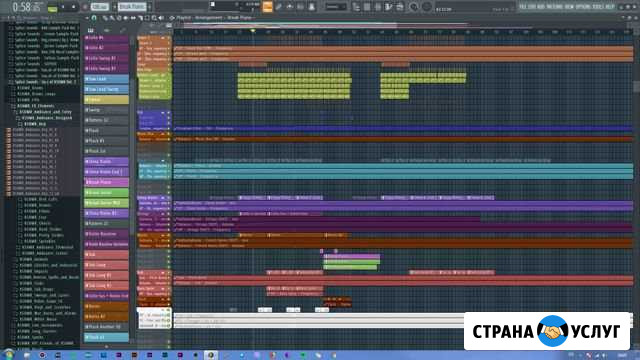This screenshot has height=360, width=640.
Task: Click the playhead marker on the timeline ruler
Action: (253, 31)
